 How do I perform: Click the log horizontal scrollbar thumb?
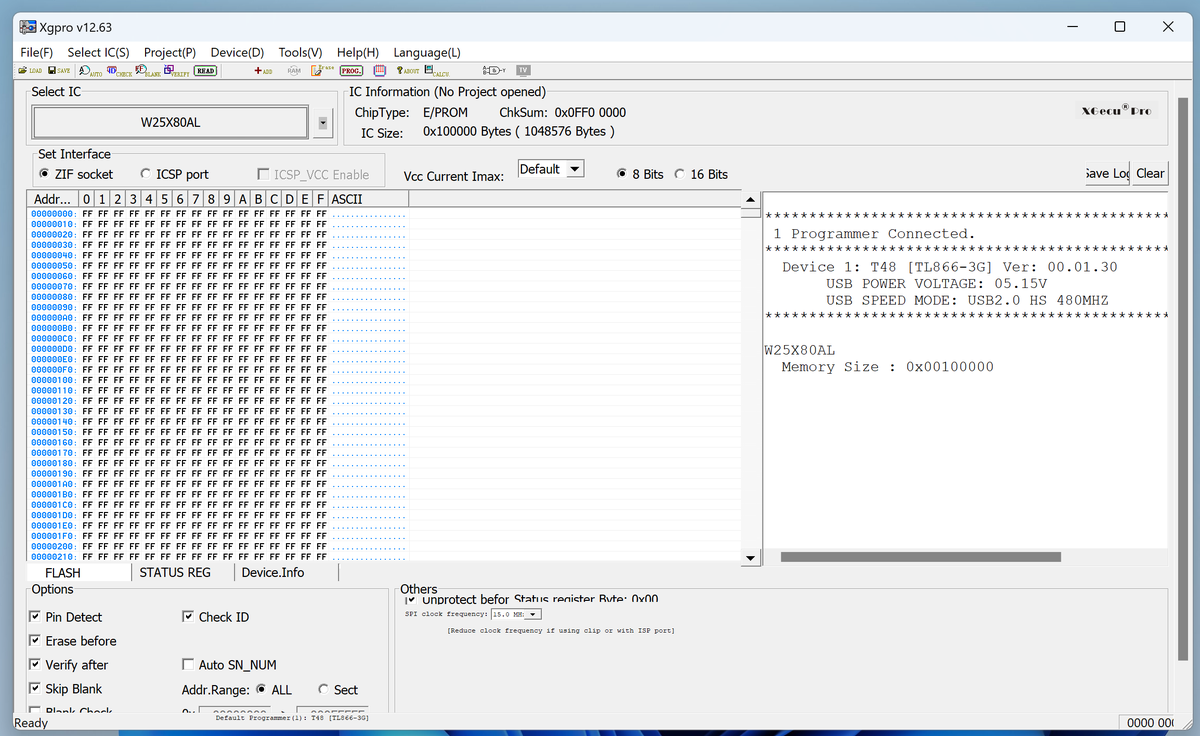click(920, 556)
